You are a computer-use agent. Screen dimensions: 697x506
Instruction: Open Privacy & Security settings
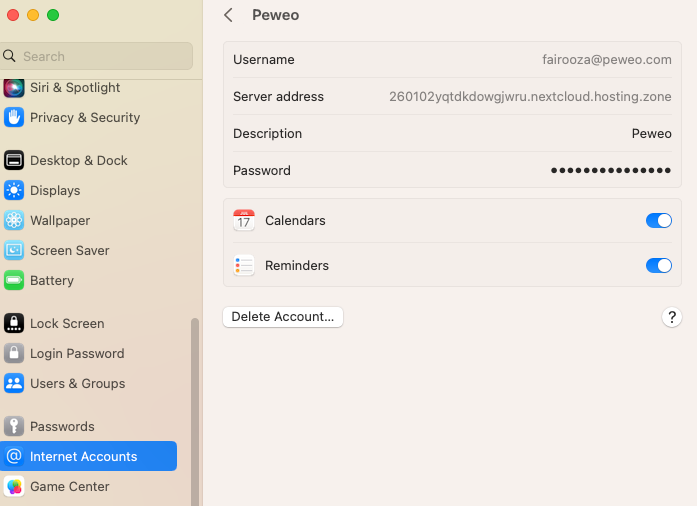coord(88,117)
